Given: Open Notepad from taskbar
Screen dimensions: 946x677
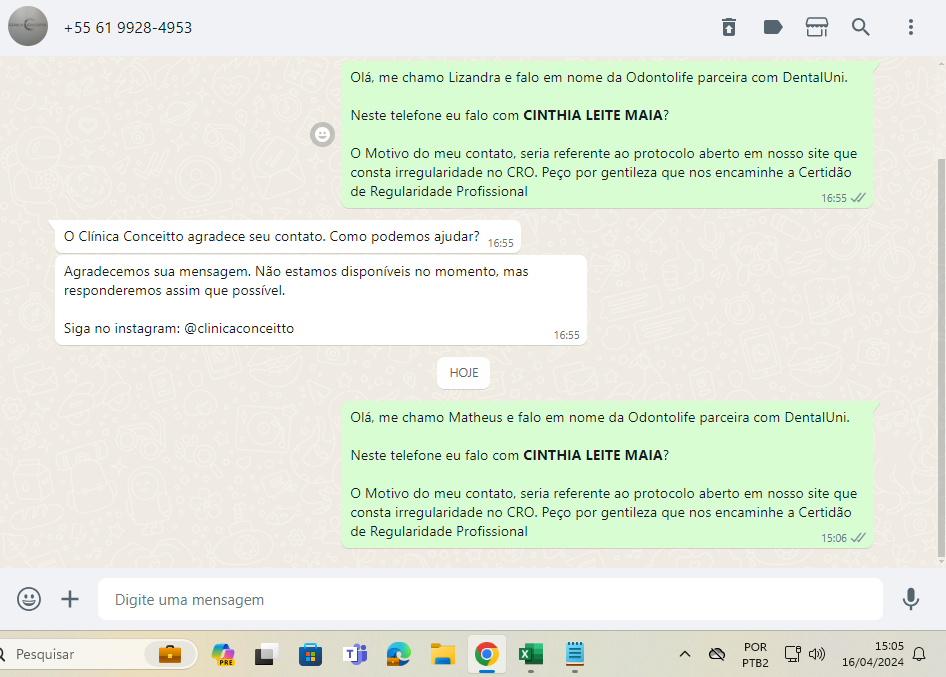Looking at the screenshot, I should pos(574,654).
